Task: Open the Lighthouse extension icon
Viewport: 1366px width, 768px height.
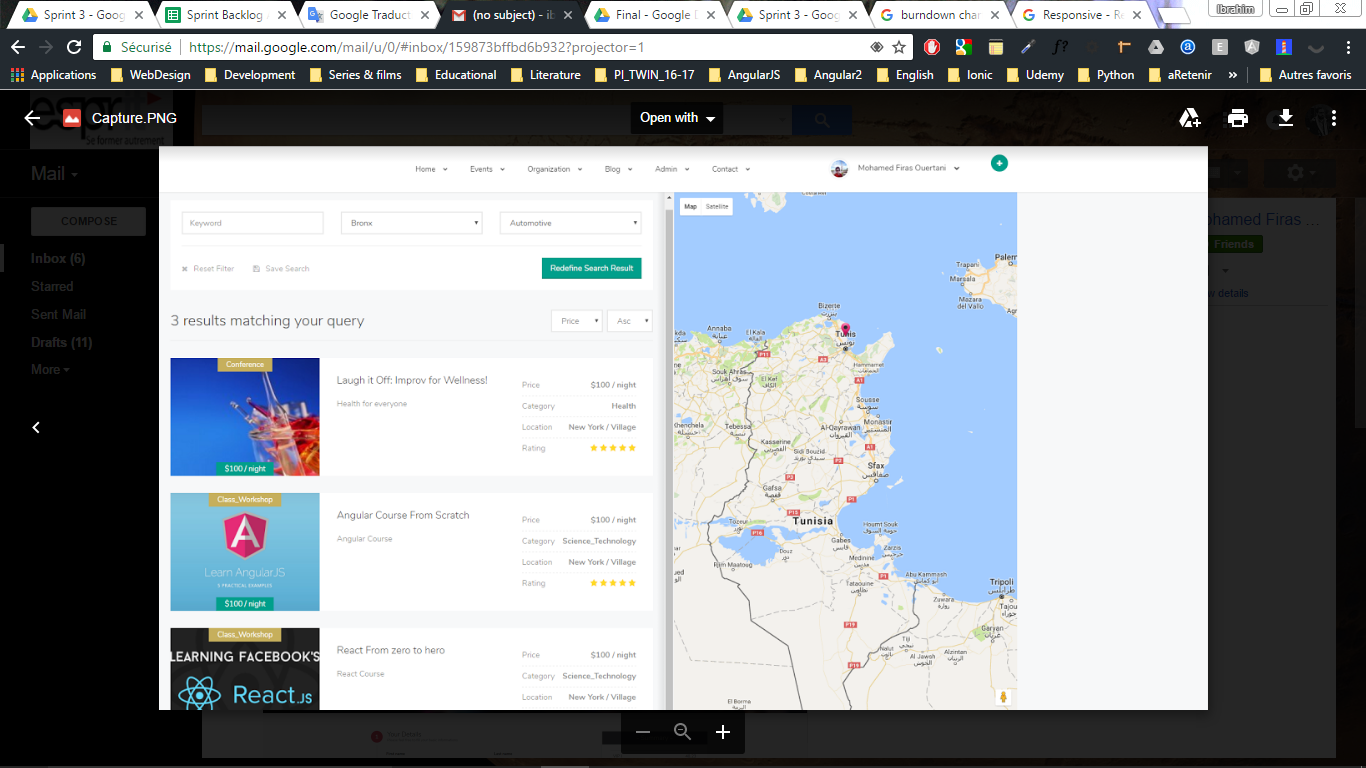Action: pos(1284,47)
